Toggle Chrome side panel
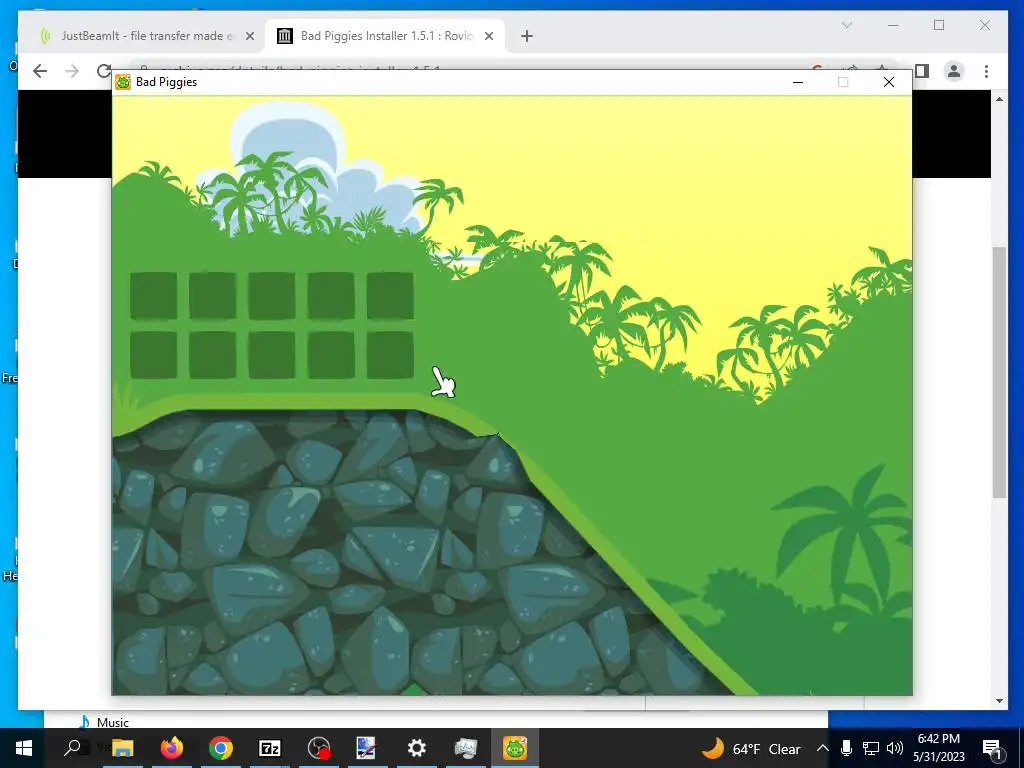 tap(922, 71)
